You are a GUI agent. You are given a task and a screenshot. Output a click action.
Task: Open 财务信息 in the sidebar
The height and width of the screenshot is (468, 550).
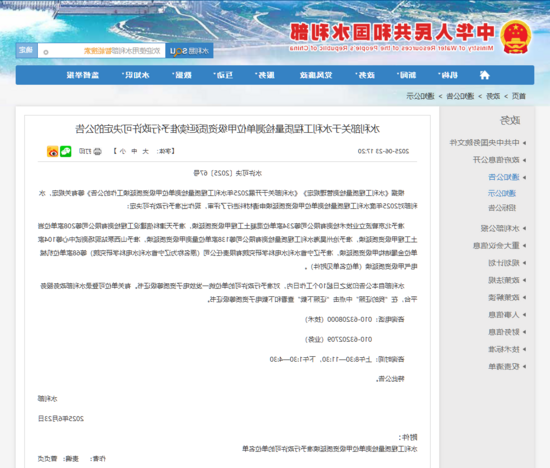pyautogui.click(x=504, y=332)
